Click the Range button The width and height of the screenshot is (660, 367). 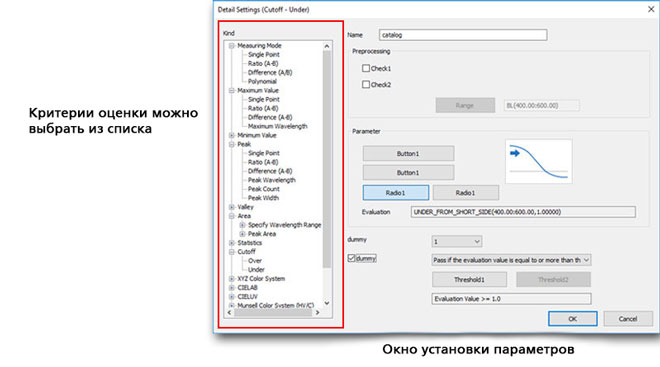pos(465,105)
